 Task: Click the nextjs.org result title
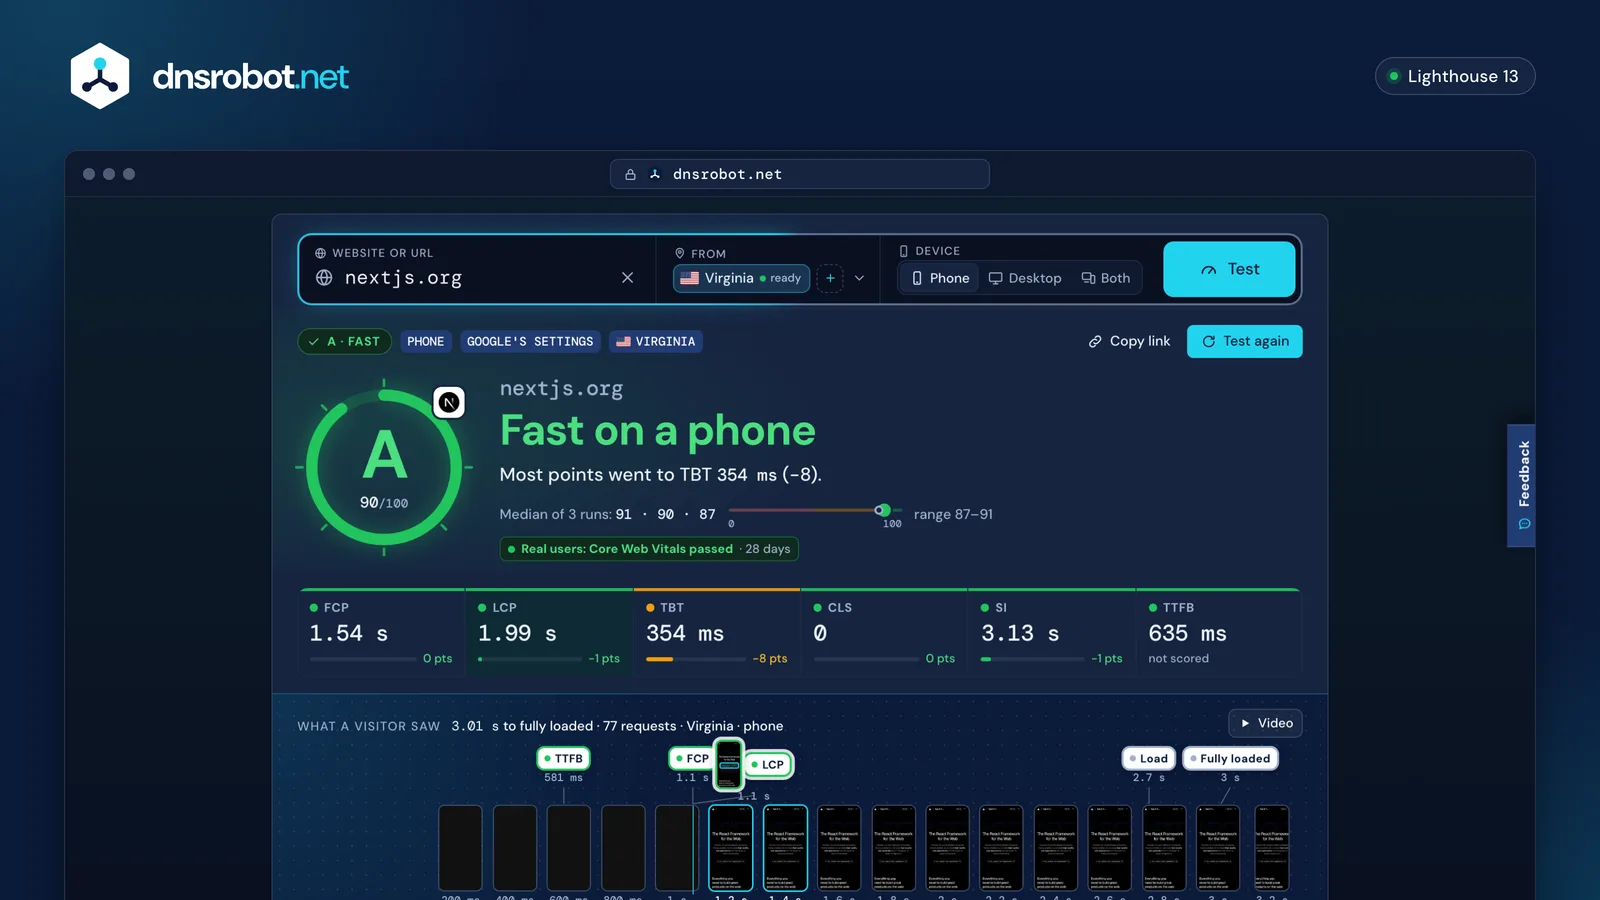tap(561, 388)
